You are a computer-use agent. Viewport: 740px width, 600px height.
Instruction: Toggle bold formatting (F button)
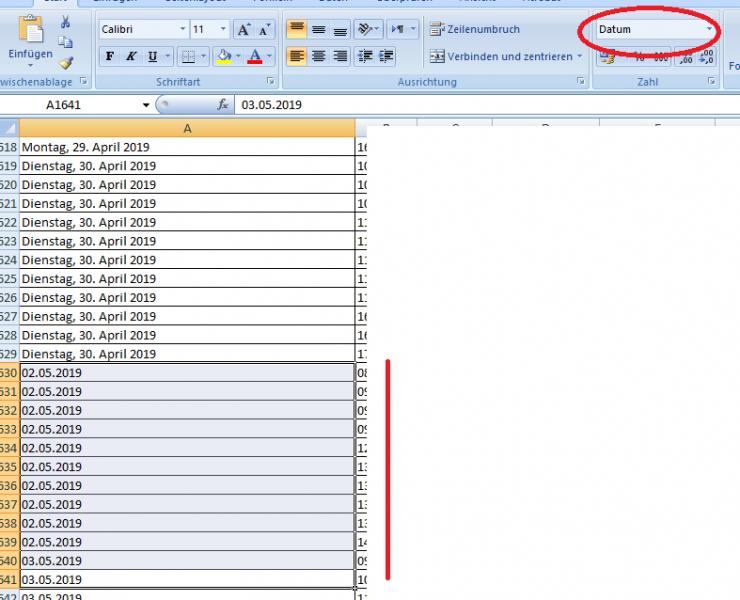[x=110, y=56]
